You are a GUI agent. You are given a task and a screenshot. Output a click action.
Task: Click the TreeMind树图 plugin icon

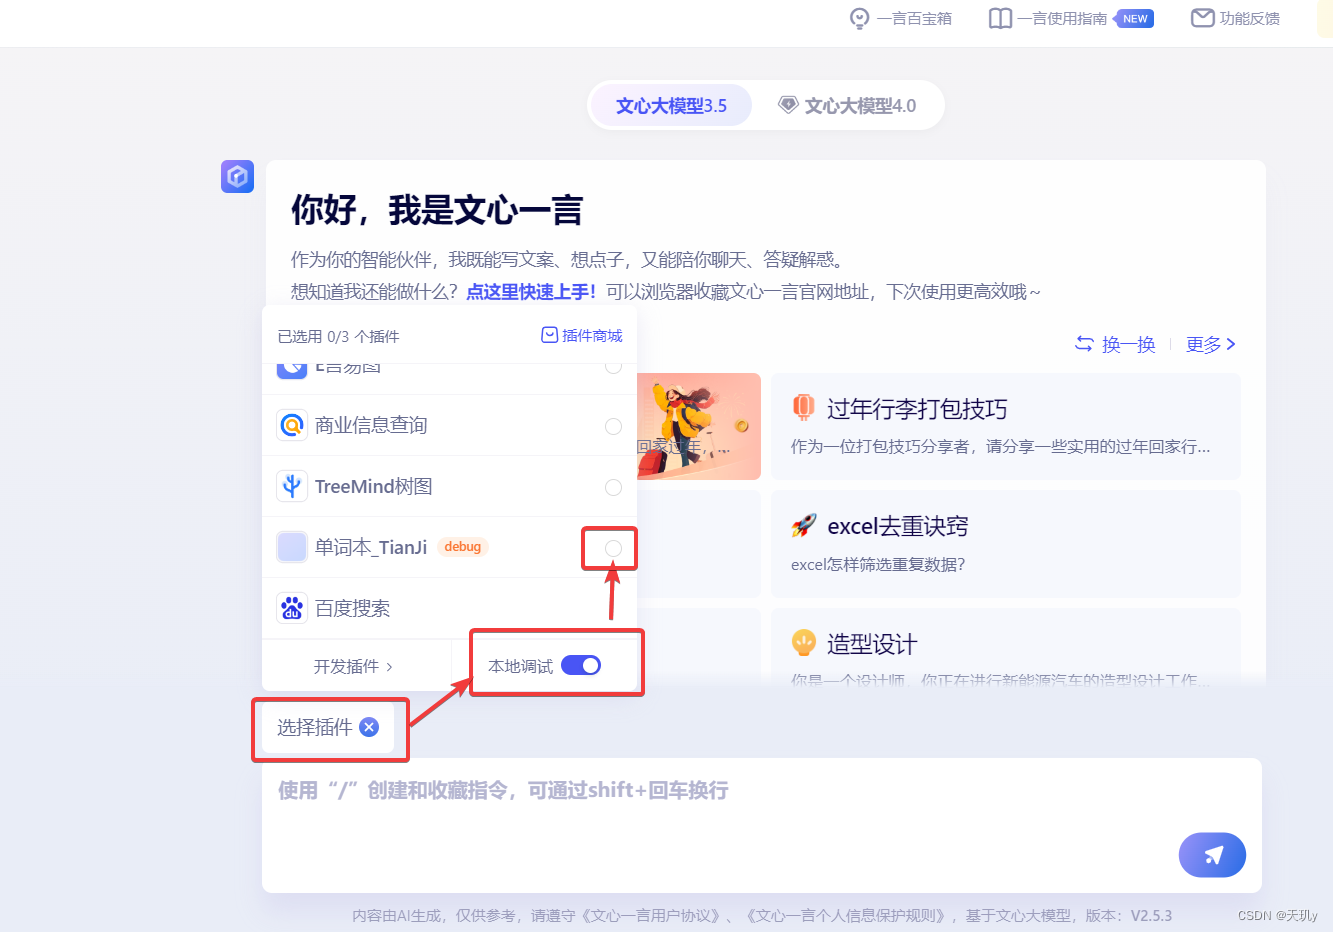(x=292, y=486)
